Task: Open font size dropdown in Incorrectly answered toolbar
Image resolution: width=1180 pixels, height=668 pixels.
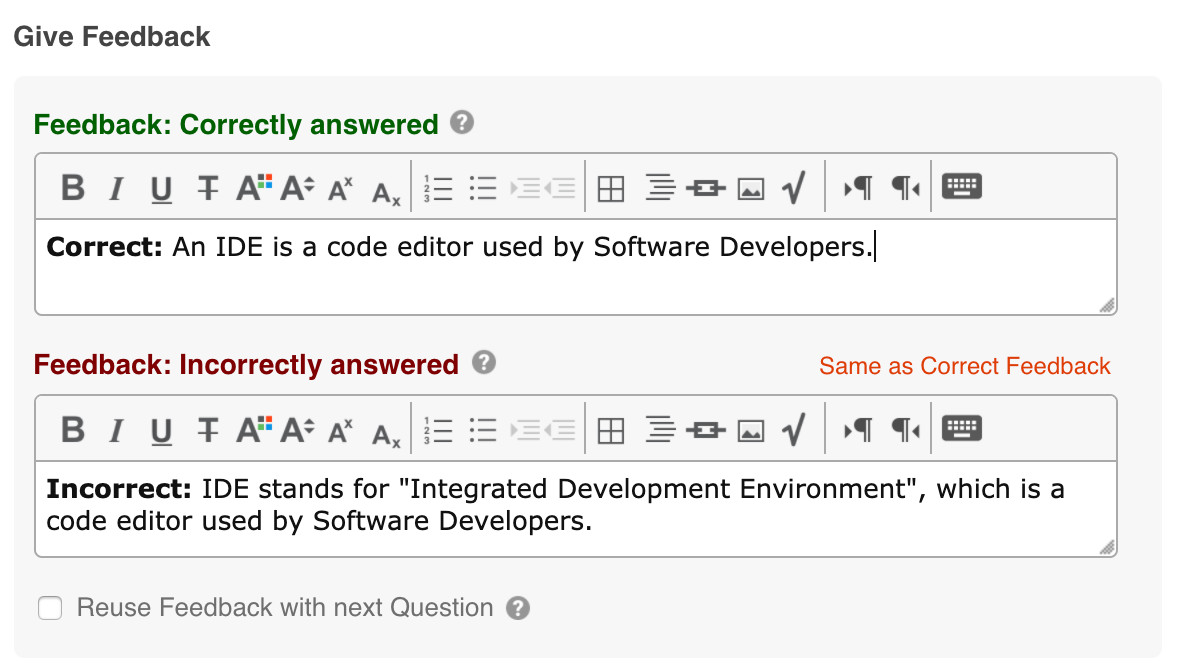Action: point(297,430)
